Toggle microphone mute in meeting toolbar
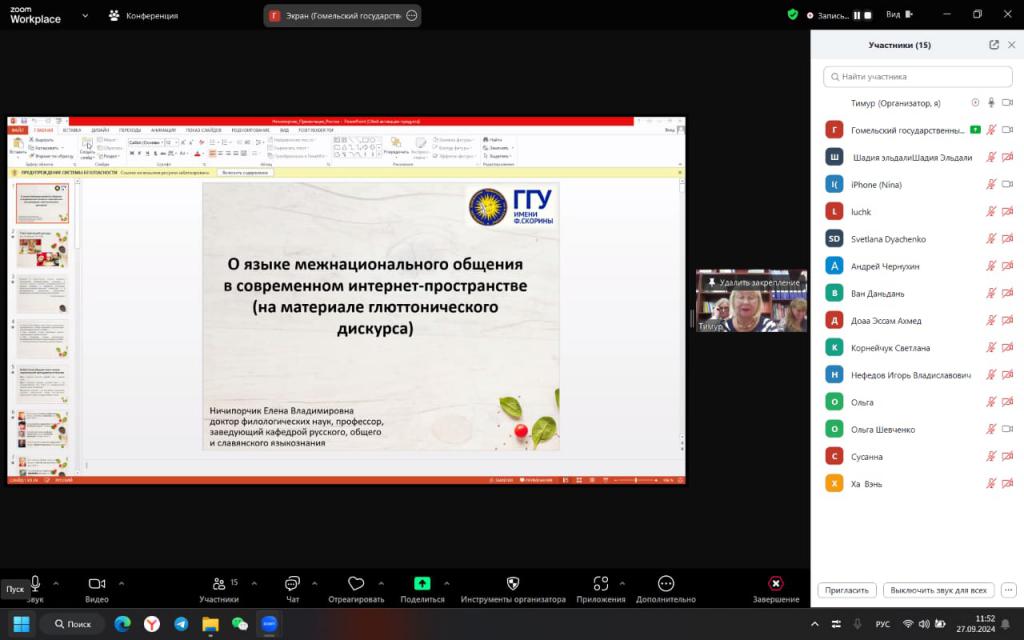Screen dimensions: 1024x640 [36, 584]
